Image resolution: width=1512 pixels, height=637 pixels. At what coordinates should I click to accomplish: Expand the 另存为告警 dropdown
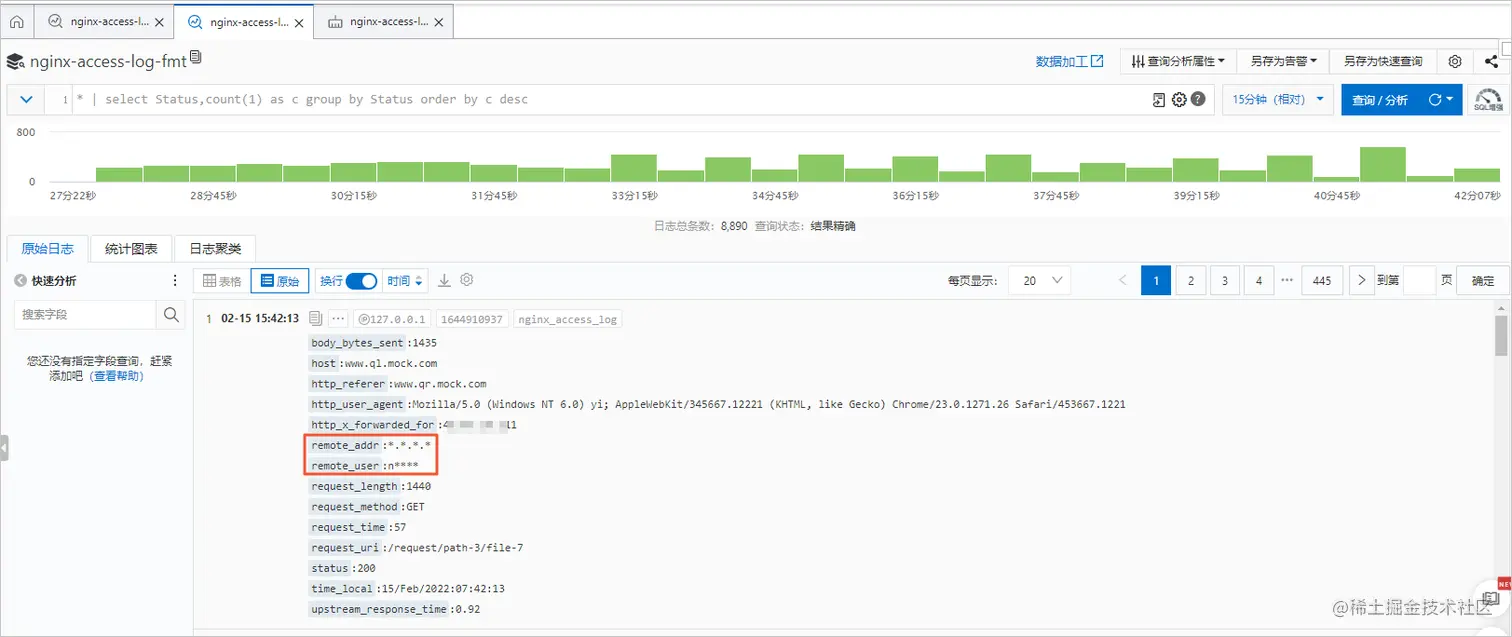1283,61
